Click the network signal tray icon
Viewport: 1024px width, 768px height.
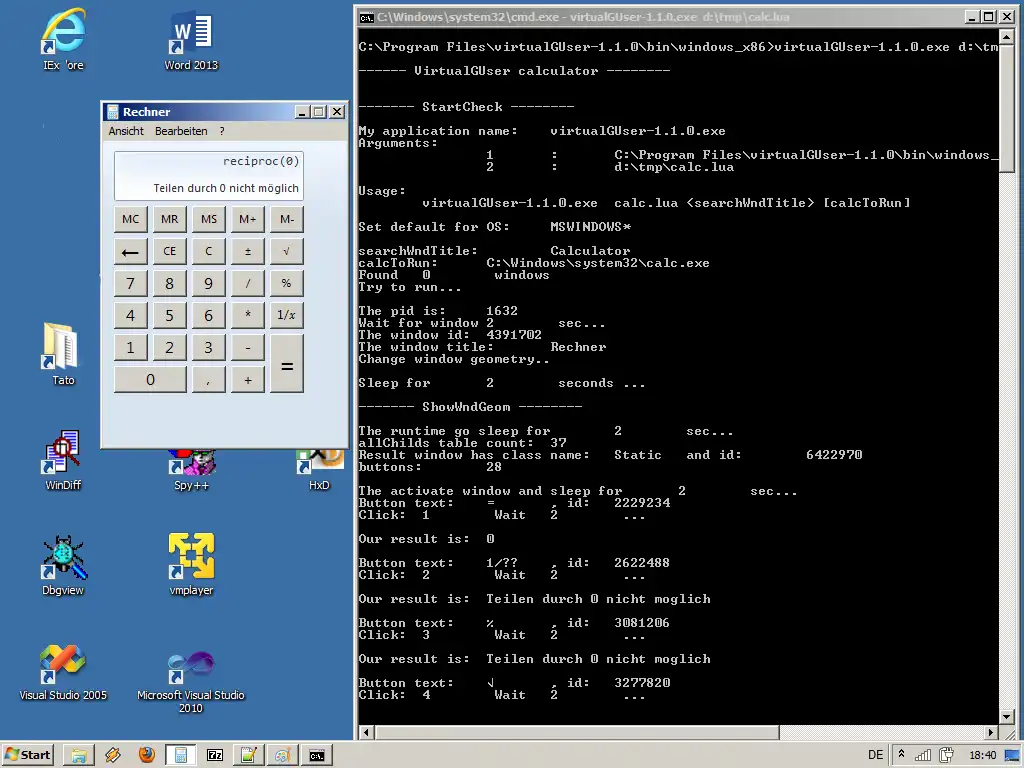[x=923, y=756]
